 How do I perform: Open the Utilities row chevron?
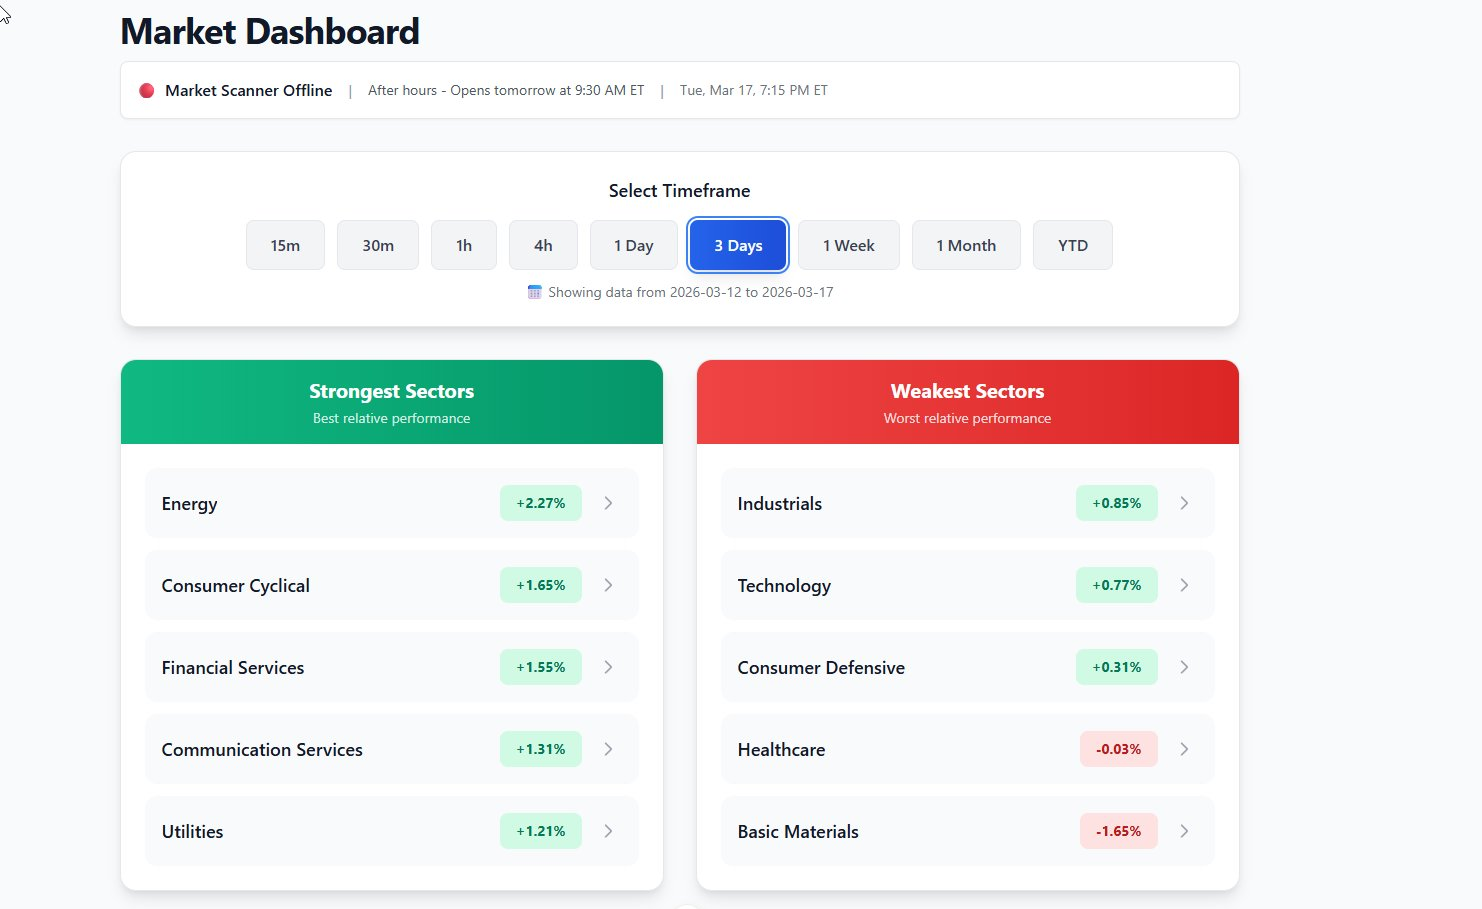pos(608,831)
